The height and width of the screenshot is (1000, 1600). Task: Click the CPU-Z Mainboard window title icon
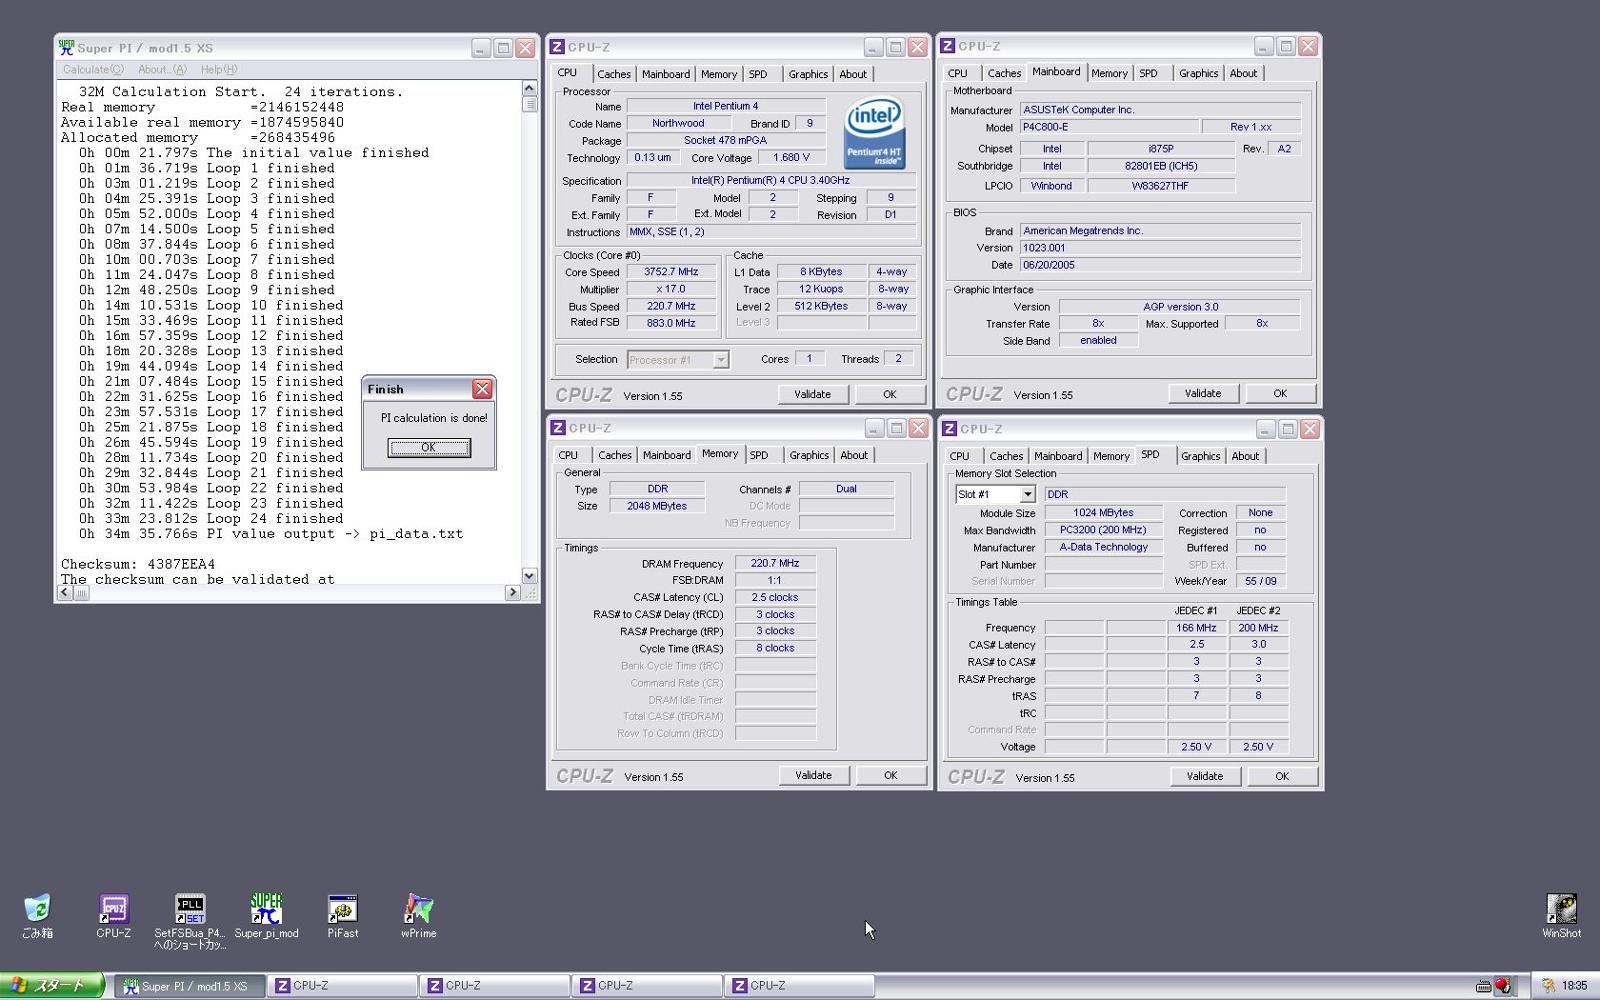coord(948,46)
